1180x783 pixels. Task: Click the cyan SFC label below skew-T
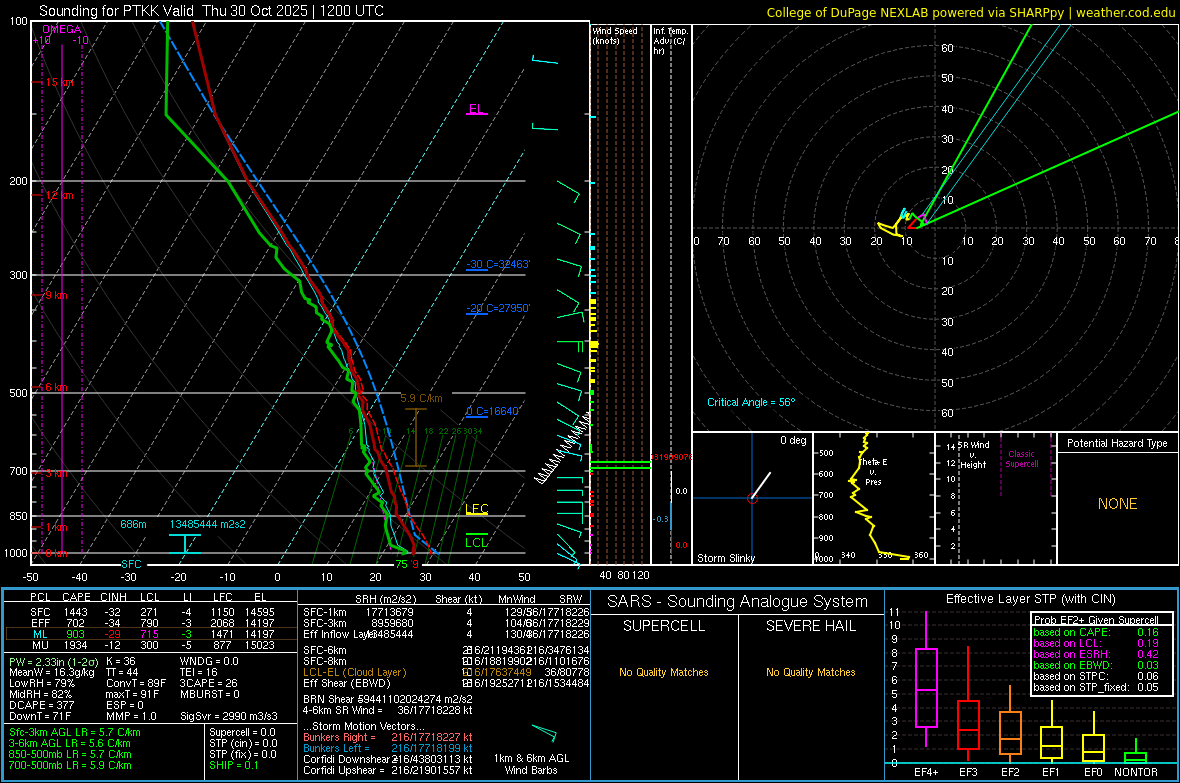[x=131, y=564]
